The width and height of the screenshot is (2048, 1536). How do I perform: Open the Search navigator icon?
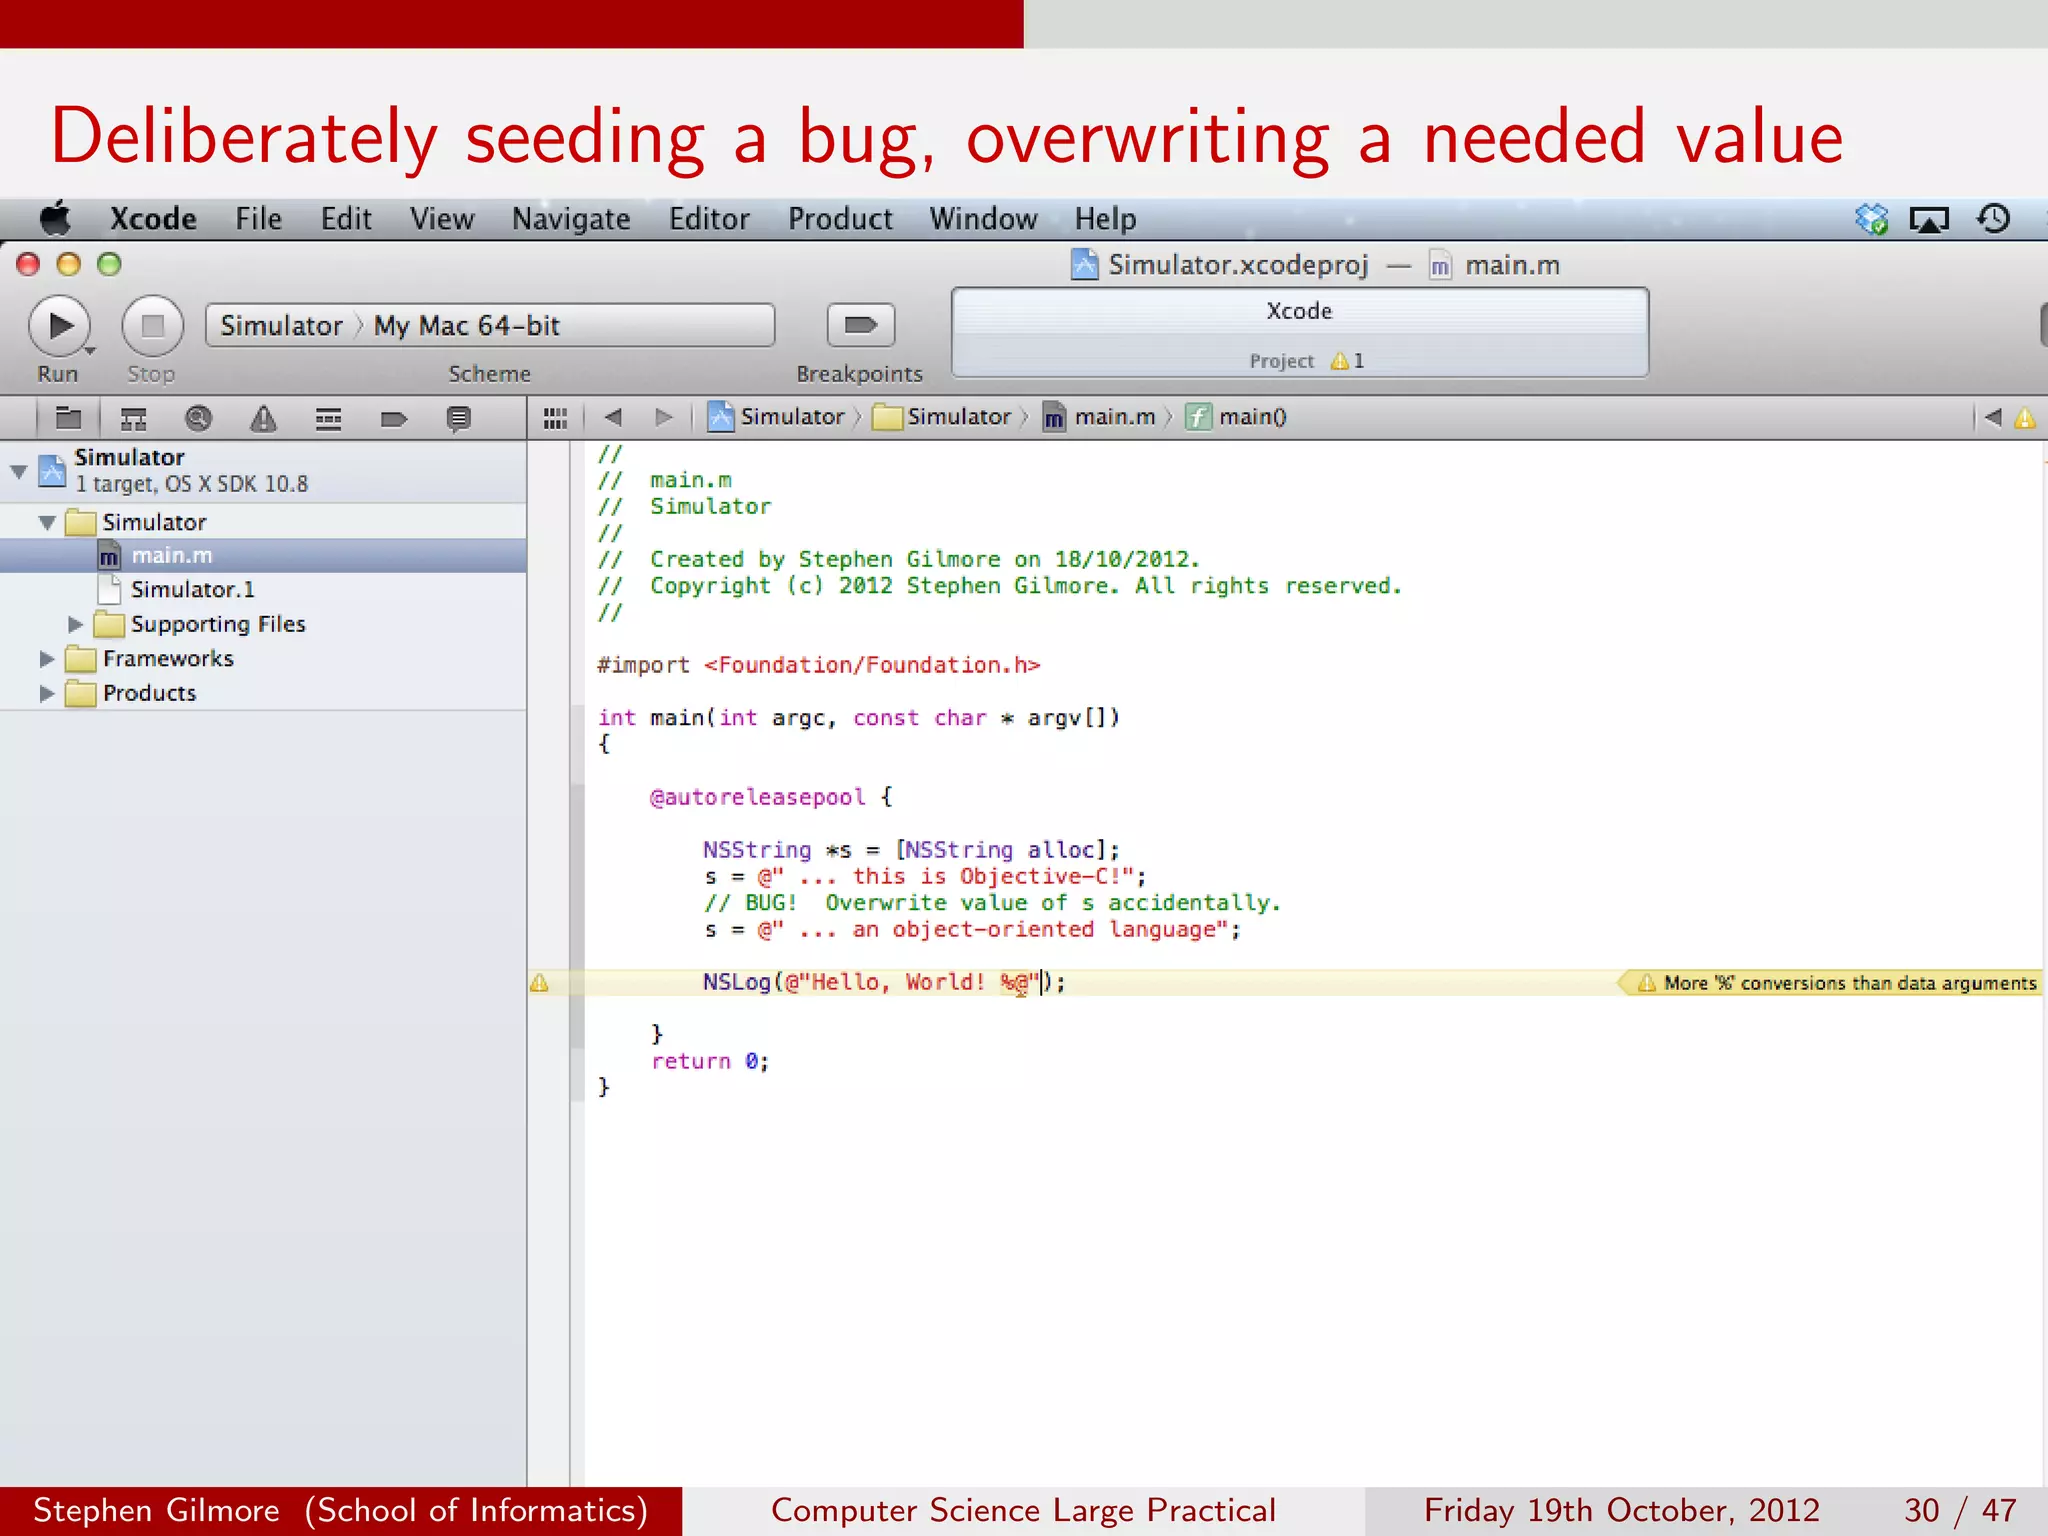pyautogui.click(x=198, y=418)
